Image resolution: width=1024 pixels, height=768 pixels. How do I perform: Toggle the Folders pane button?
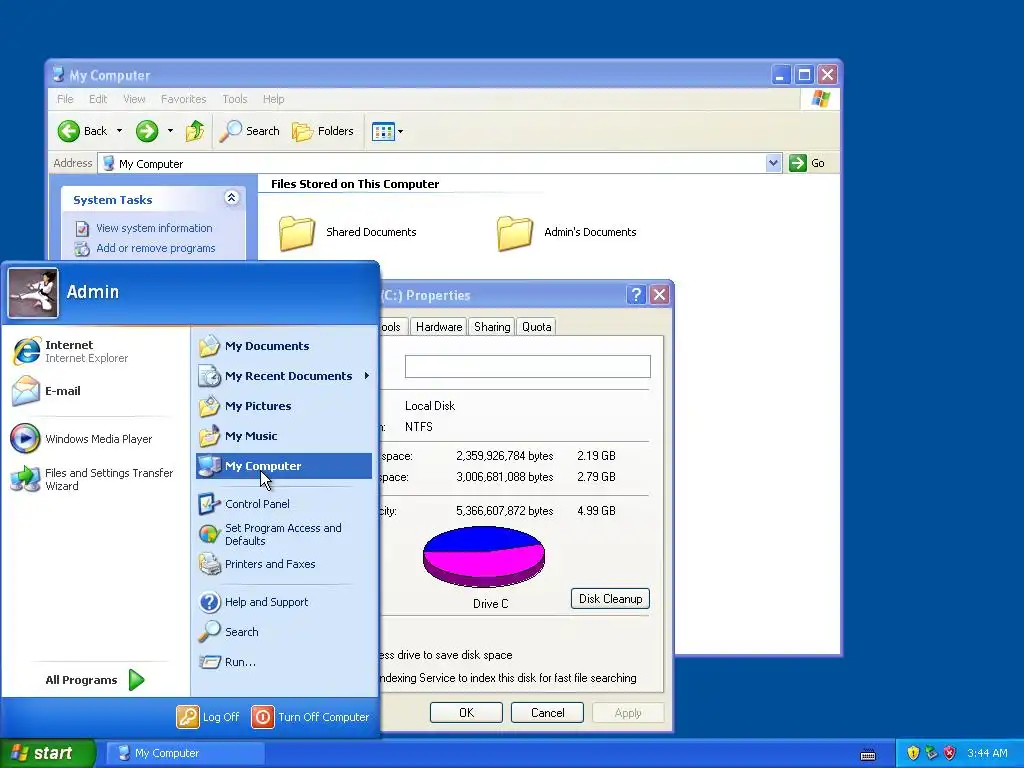323,131
